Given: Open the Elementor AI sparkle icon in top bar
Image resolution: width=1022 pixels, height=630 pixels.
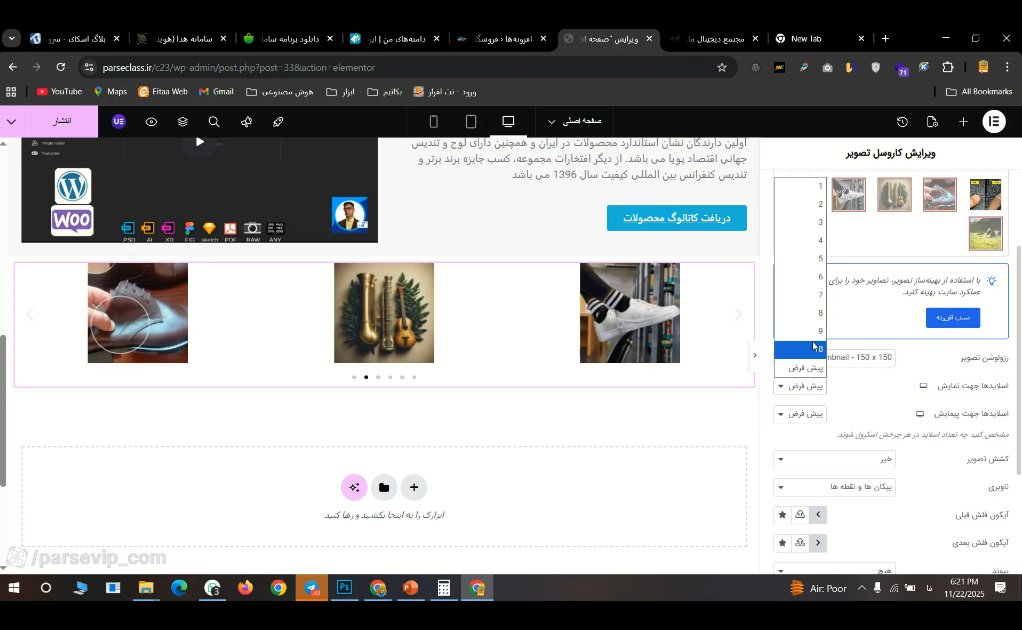Looking at the screenshot, I should point(246,122).
